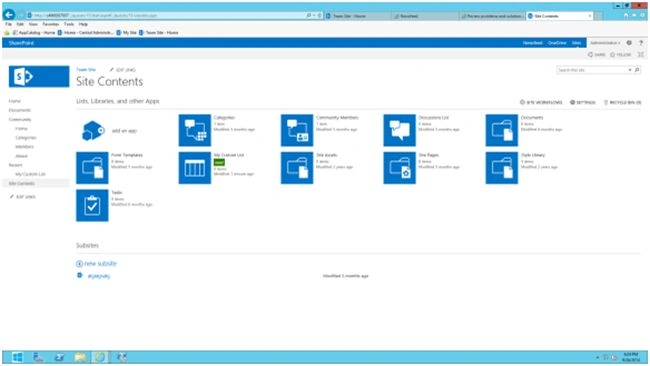Click the SharePoint label in suite bar
The image size is (650, 366).
21,43
